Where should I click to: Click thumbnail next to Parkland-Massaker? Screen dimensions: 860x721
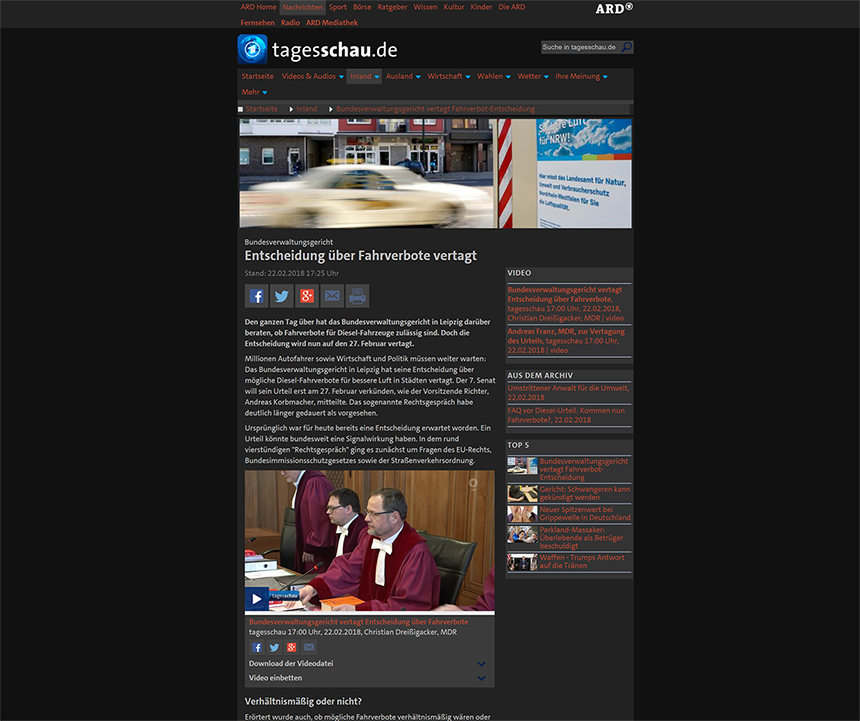[522, 535]
